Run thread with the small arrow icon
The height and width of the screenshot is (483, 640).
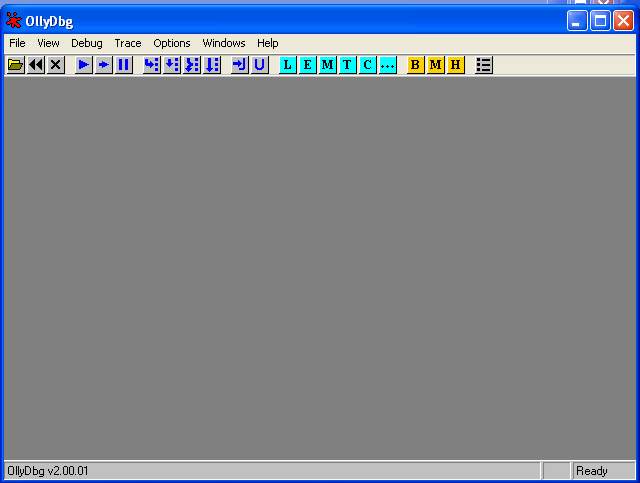(104, 65)
